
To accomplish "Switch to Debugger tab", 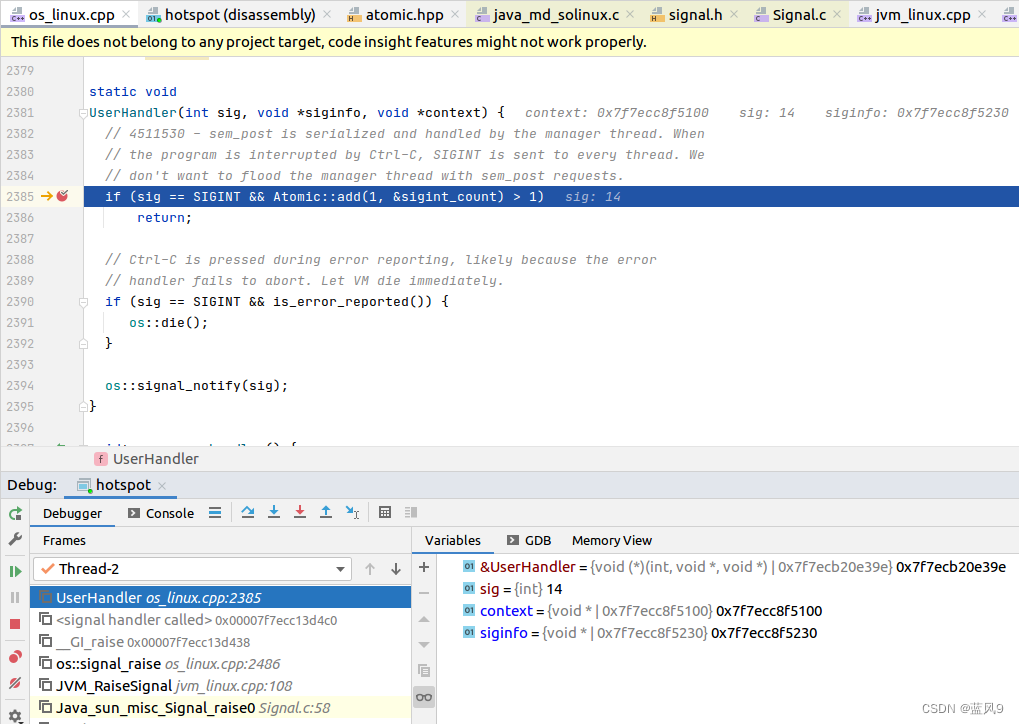I will click(x=72, y=513).
